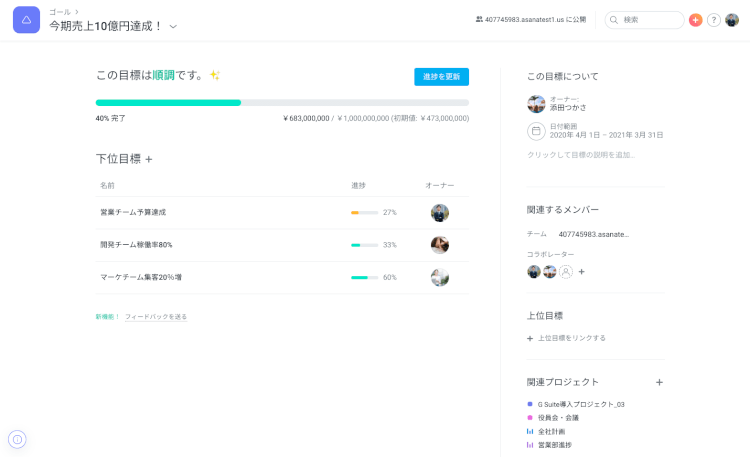Open the フィードバックを送る link
Image resolution: width=750 pixels, height=457 pixels.
156,317
